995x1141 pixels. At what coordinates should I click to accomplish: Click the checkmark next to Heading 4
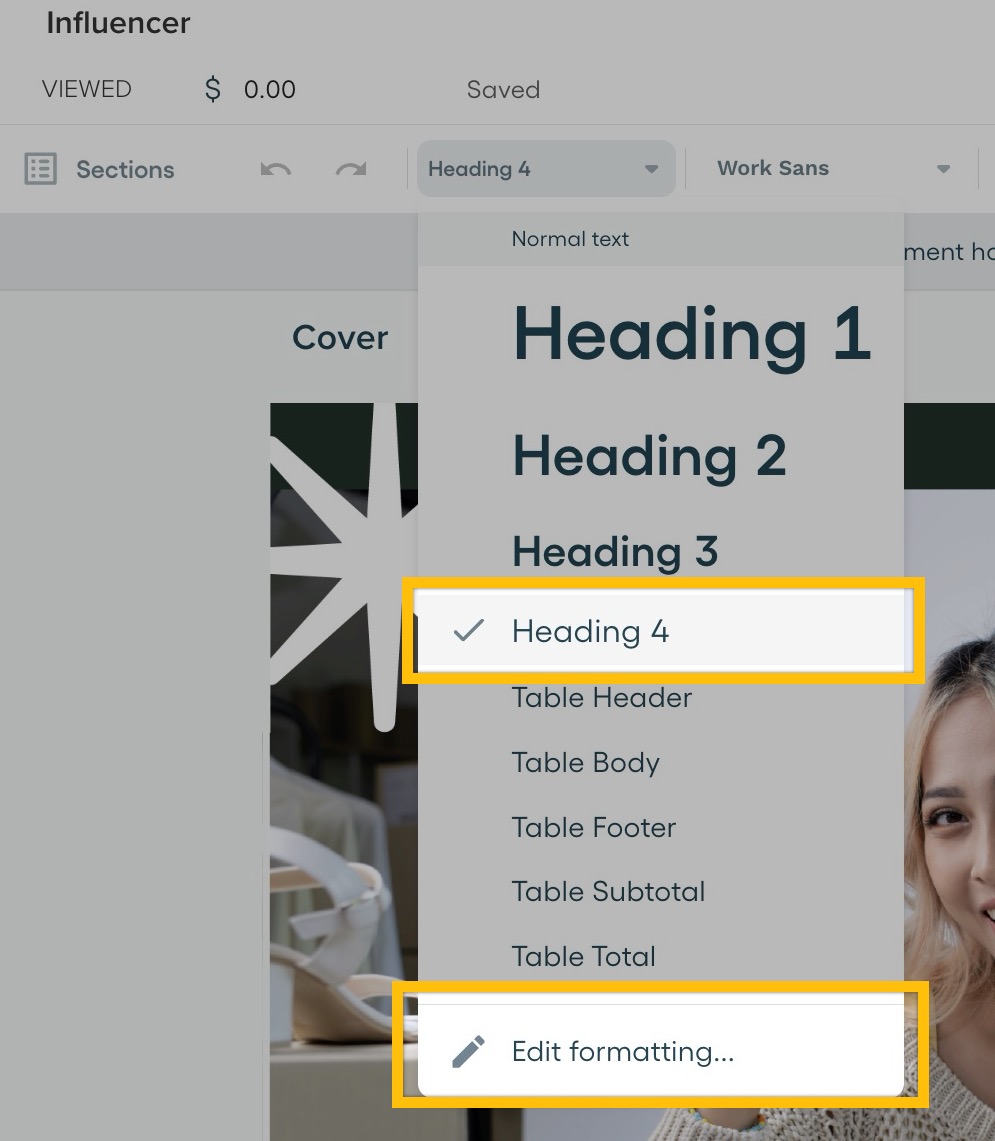click(x=468, y=630)
